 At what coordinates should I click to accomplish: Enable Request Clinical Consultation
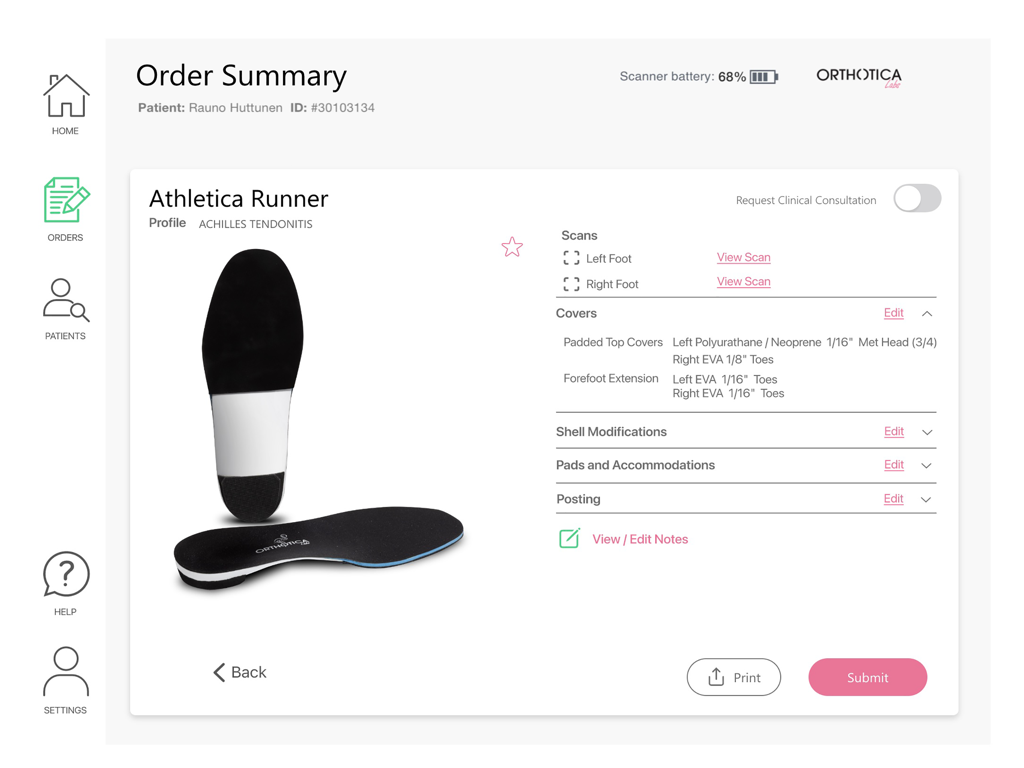pyautogui.click(x=917, y=198)
